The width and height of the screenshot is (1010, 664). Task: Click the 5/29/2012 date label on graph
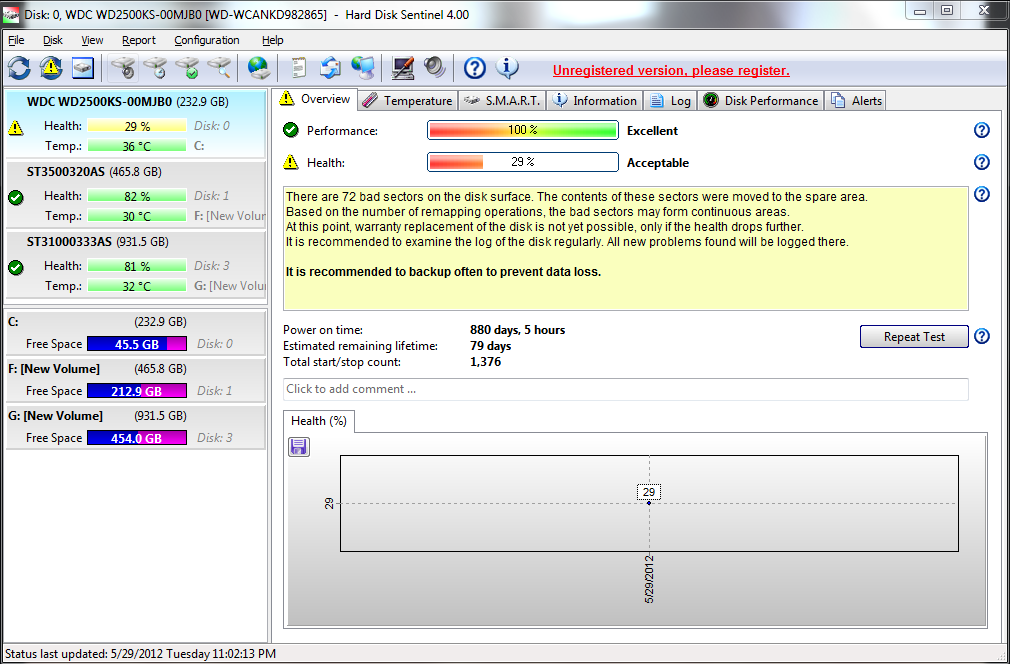click(x=649, y=578)
